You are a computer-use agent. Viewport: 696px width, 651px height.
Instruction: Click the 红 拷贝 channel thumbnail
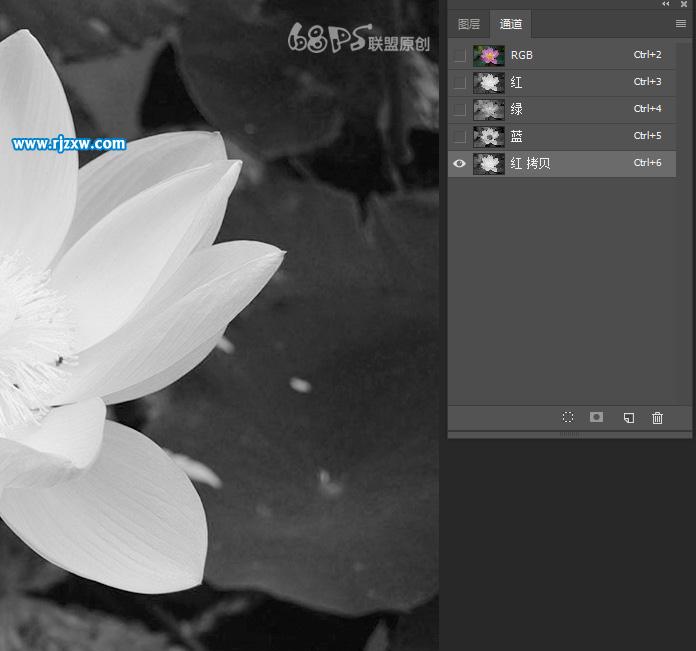488,164
